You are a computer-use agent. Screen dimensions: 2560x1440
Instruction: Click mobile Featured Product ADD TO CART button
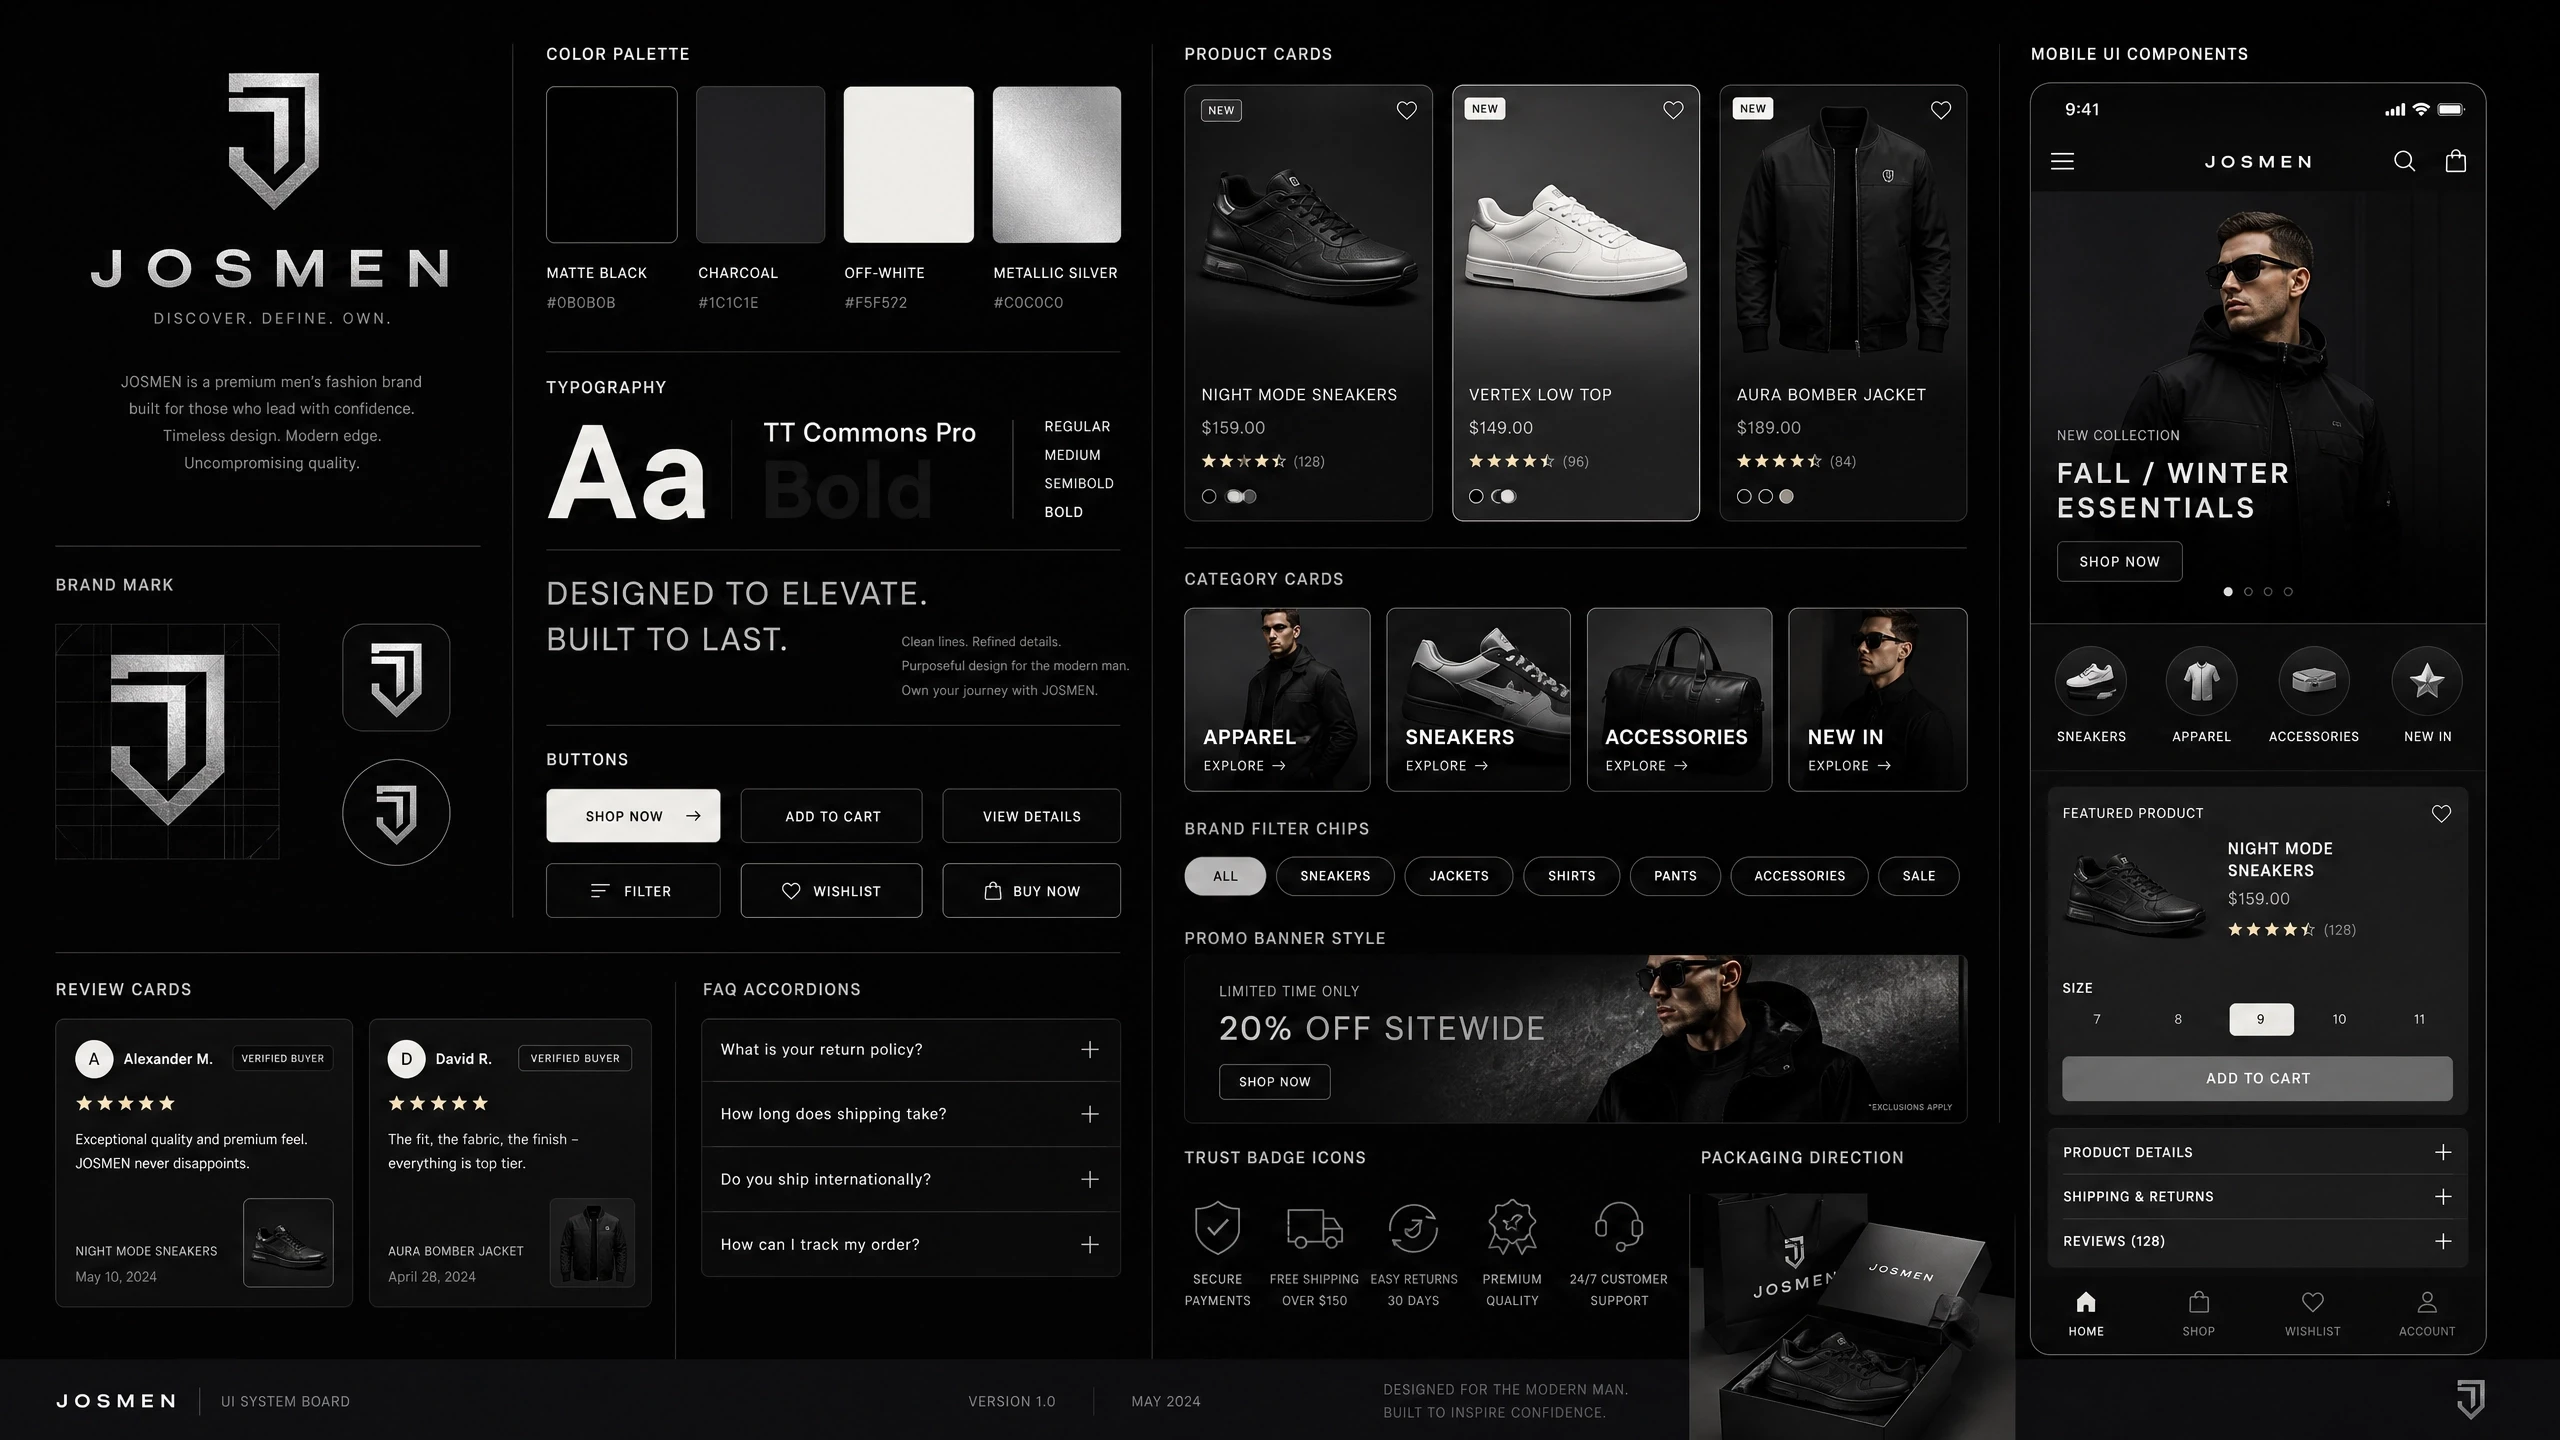click(x=2257, y=1079)
